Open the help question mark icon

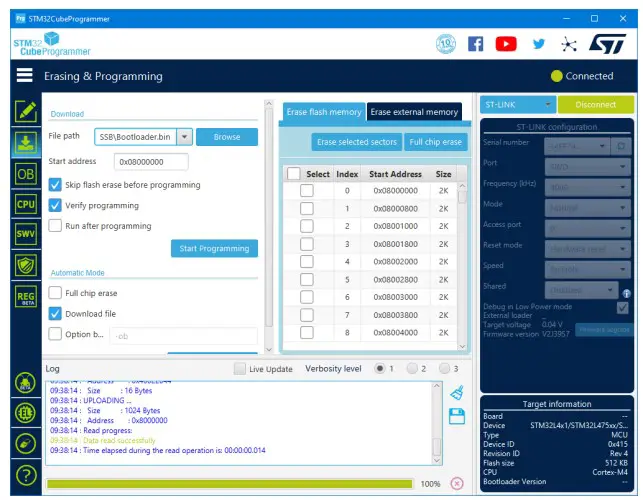25,475
